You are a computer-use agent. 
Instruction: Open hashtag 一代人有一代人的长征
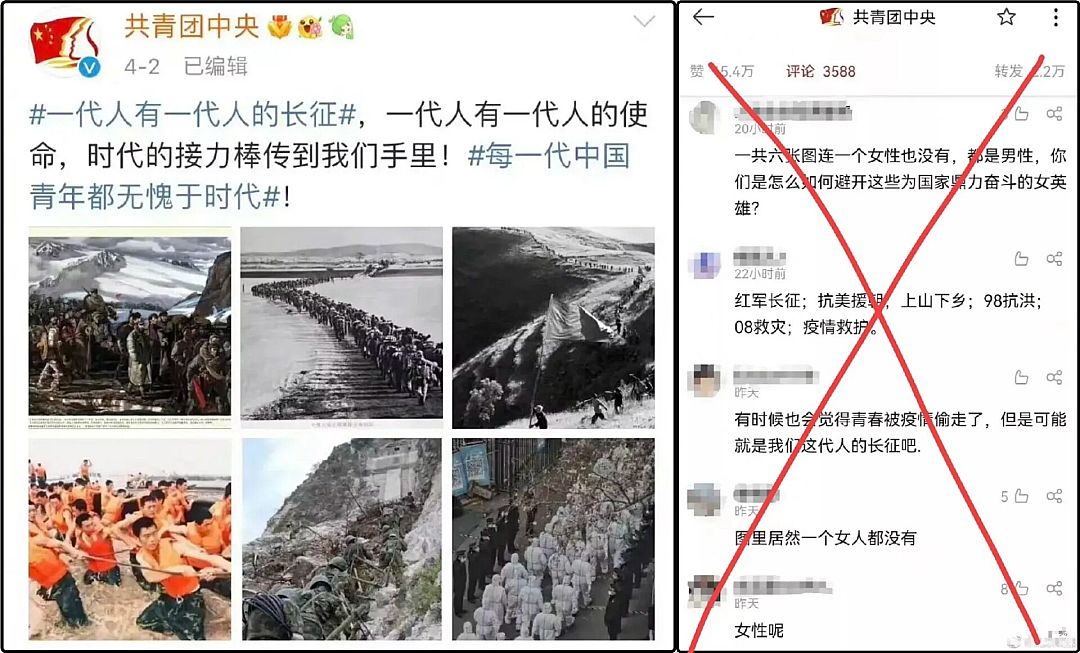click(x=193, y=115)
